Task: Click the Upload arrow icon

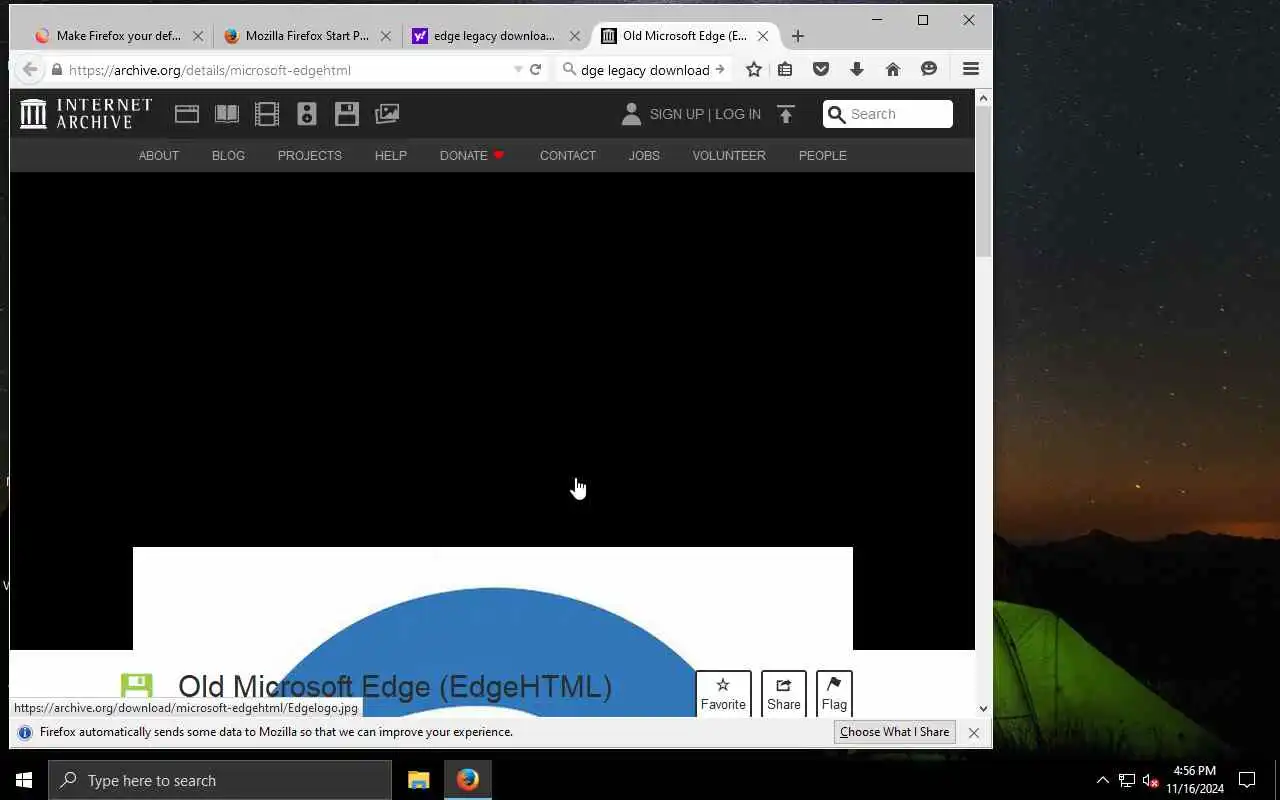Action: pos(786,114)
